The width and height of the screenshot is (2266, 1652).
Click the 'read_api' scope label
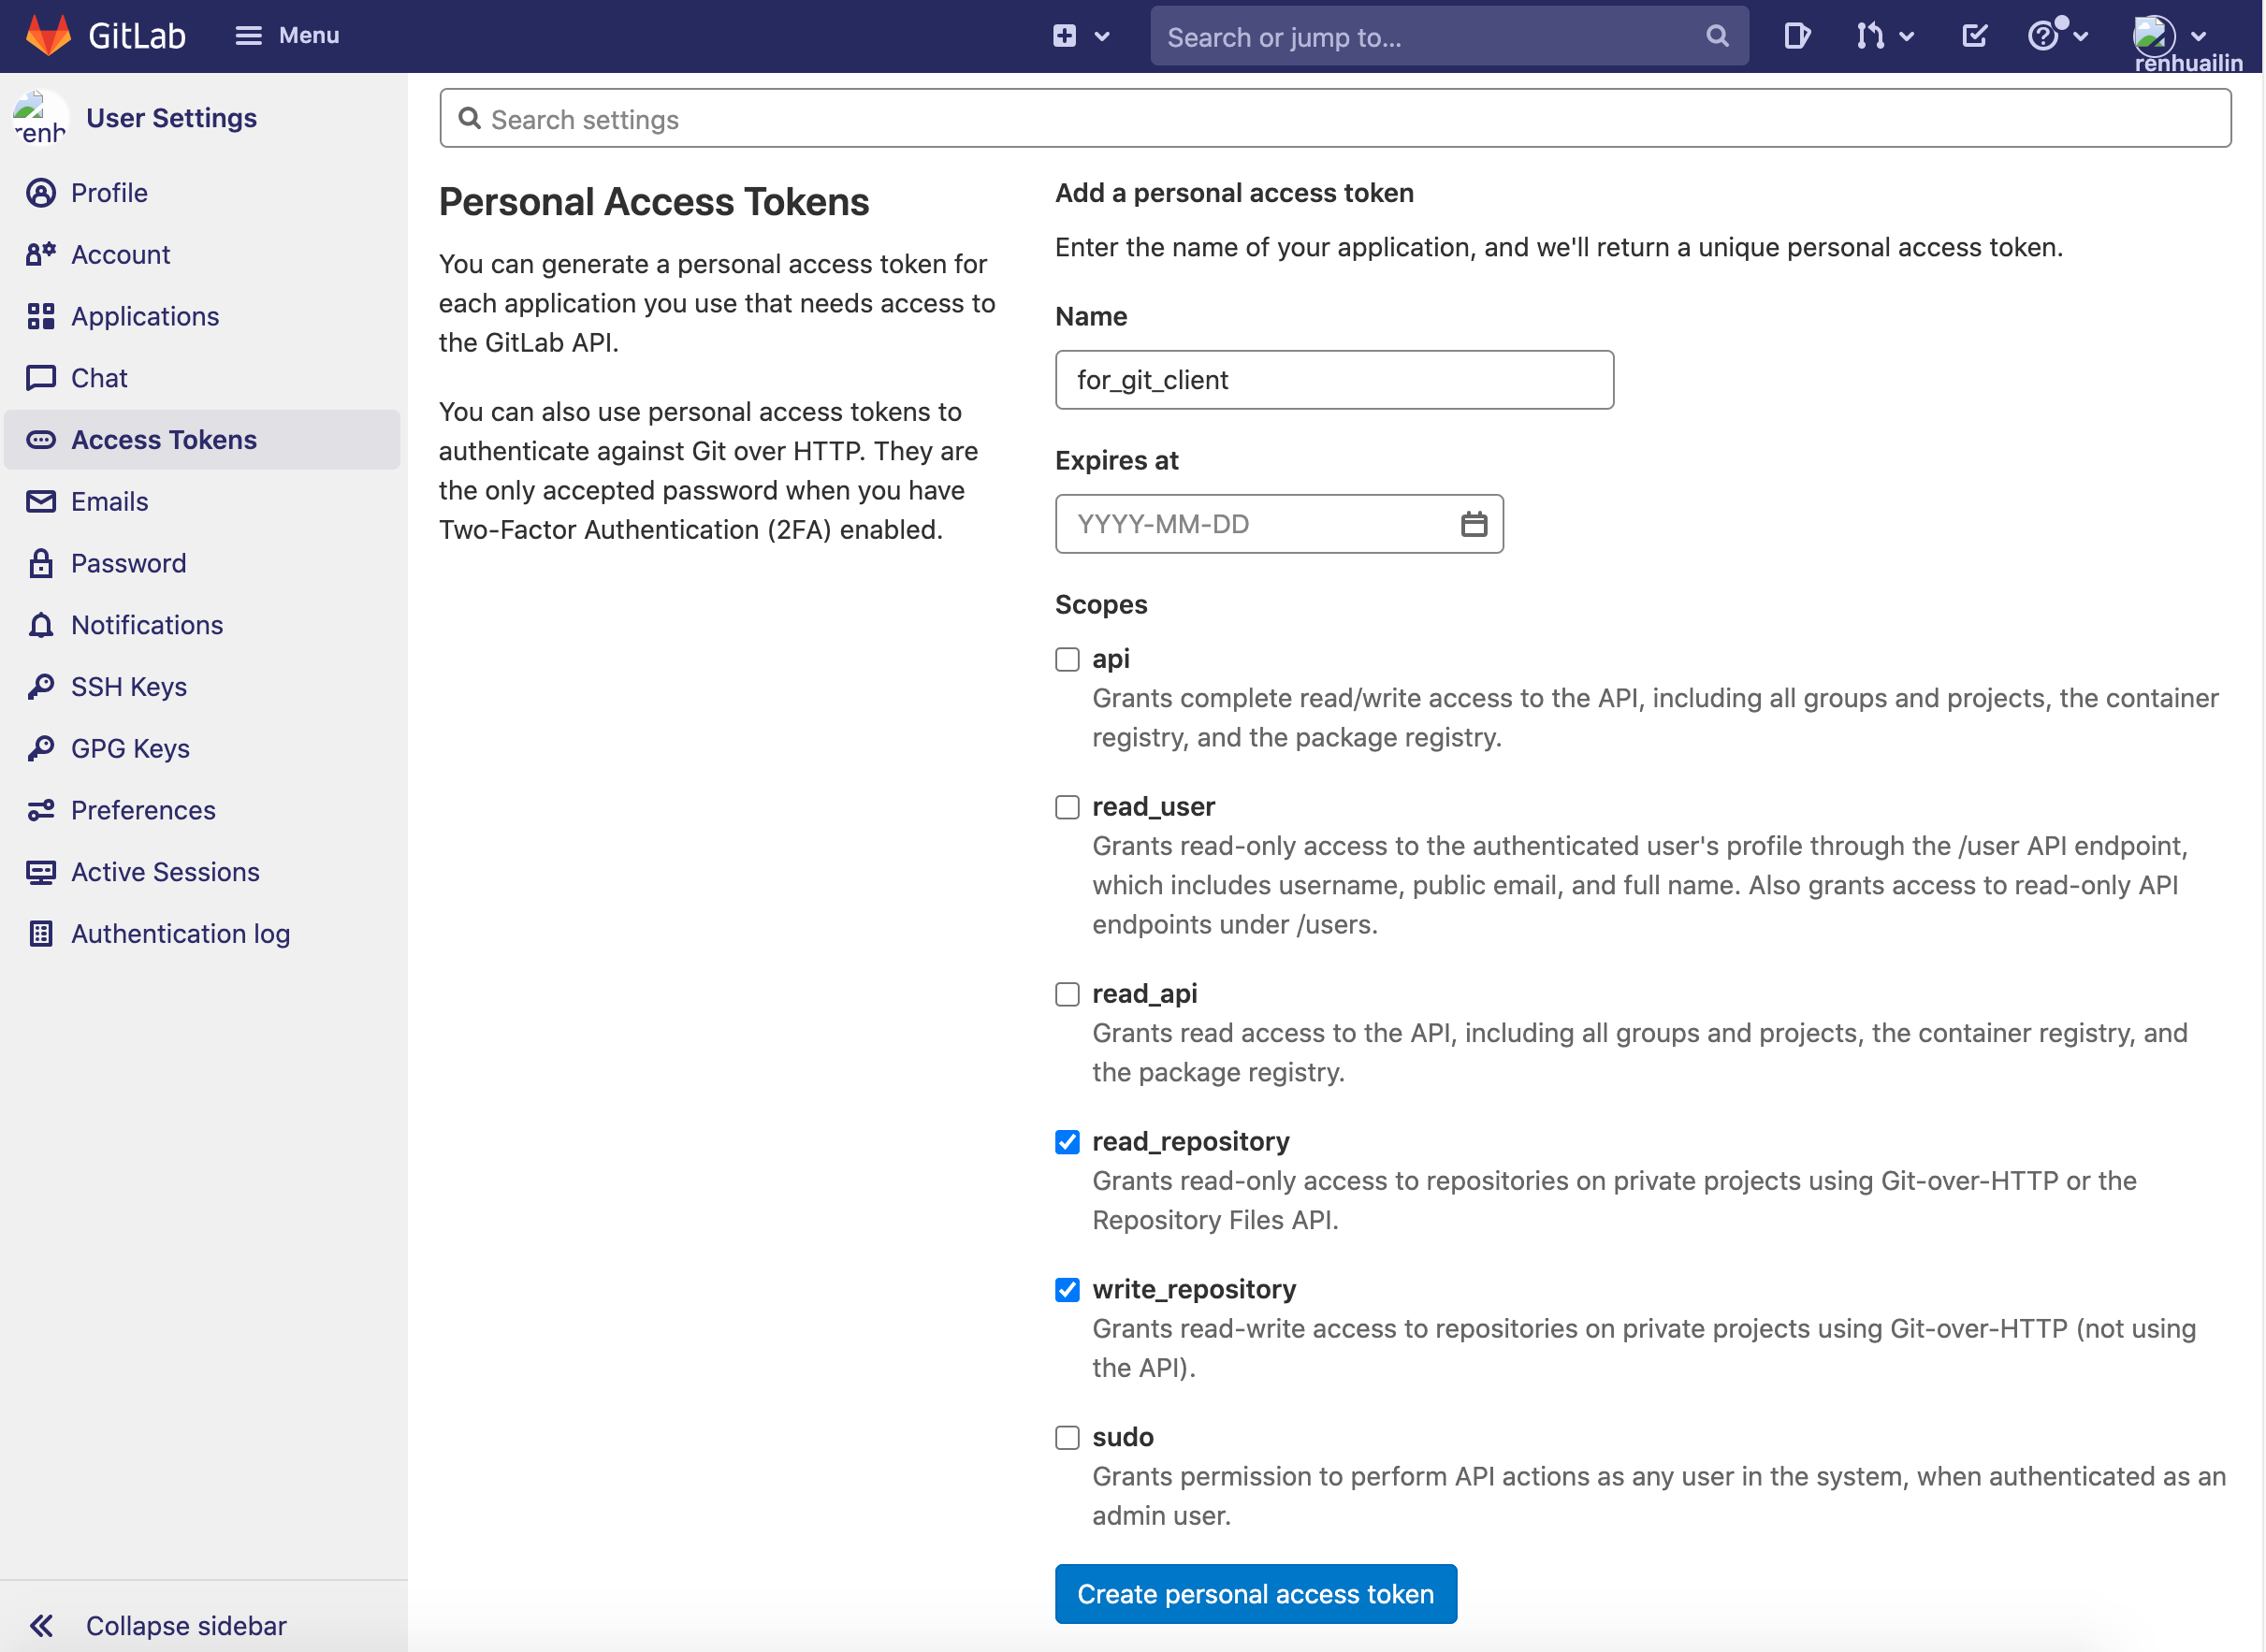pyautogui.click(x=1144, y=994)
